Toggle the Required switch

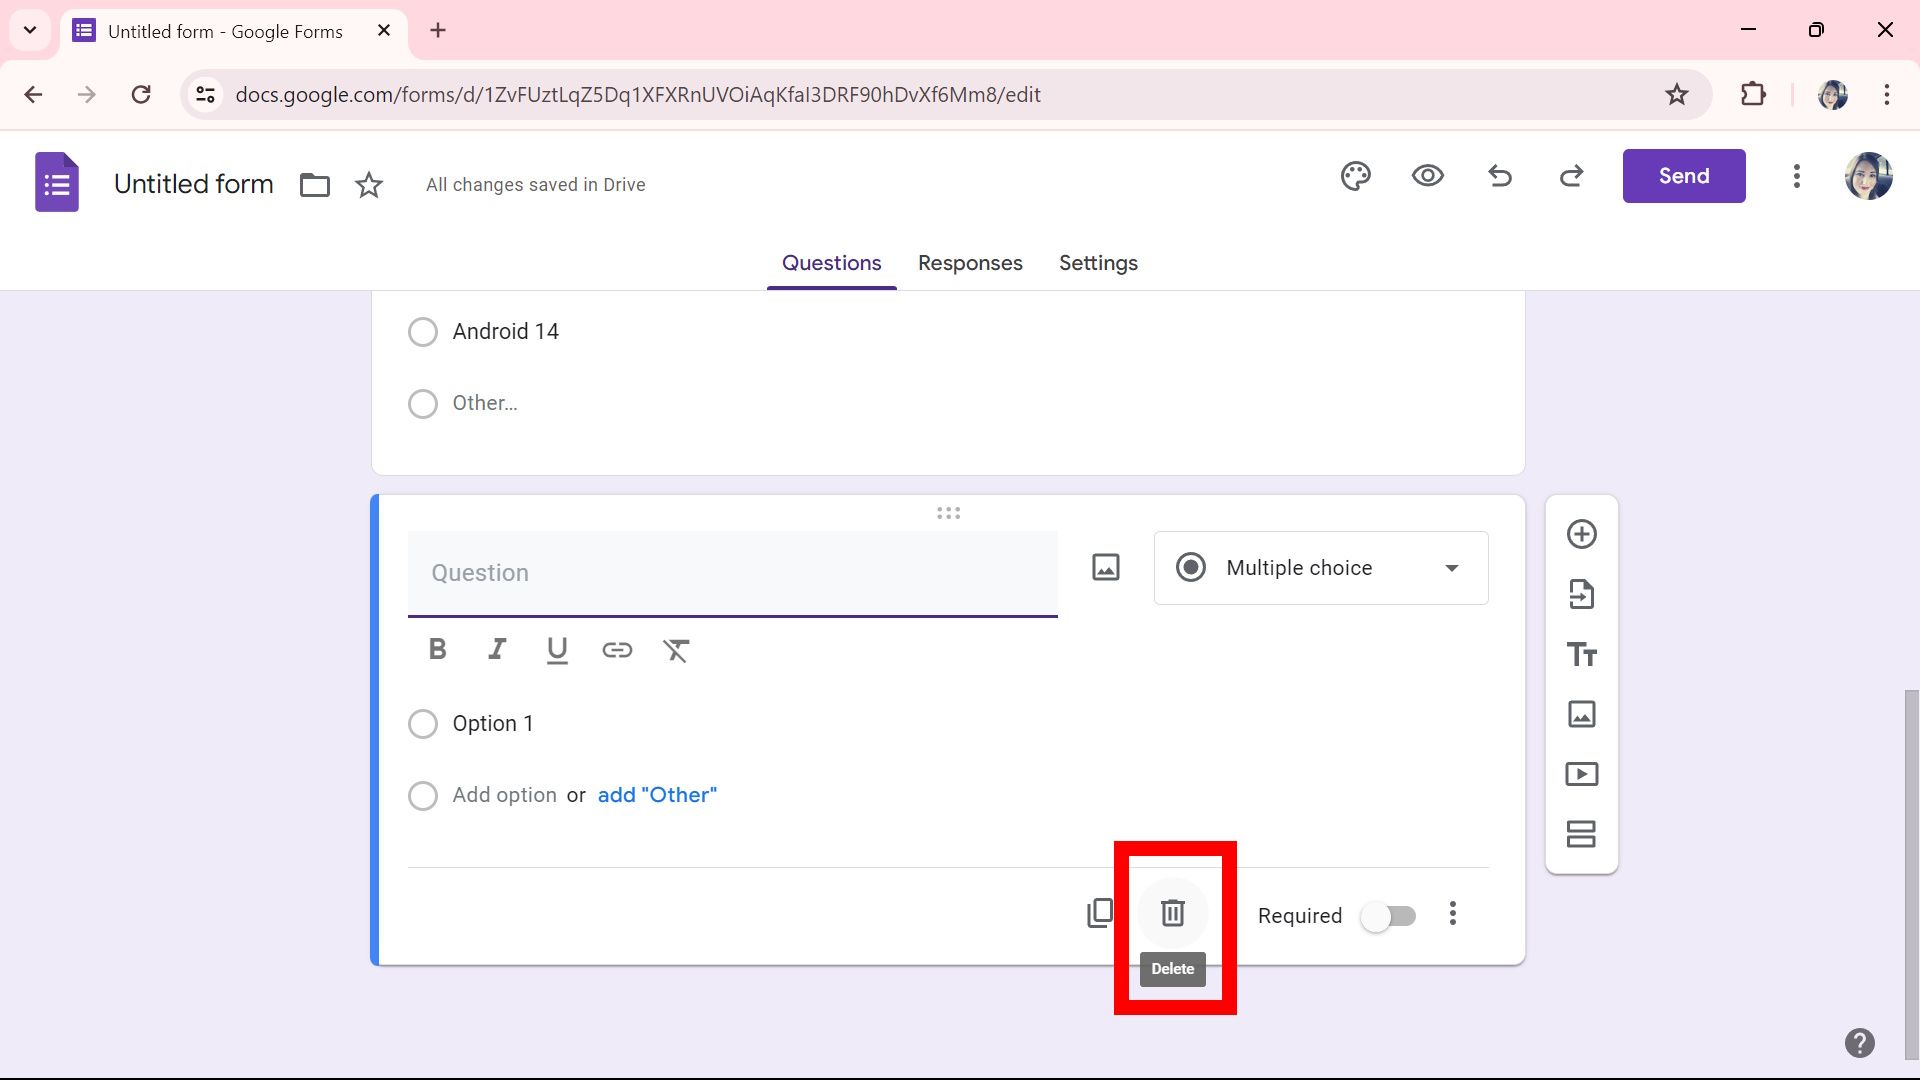(x=1389, y=915)
